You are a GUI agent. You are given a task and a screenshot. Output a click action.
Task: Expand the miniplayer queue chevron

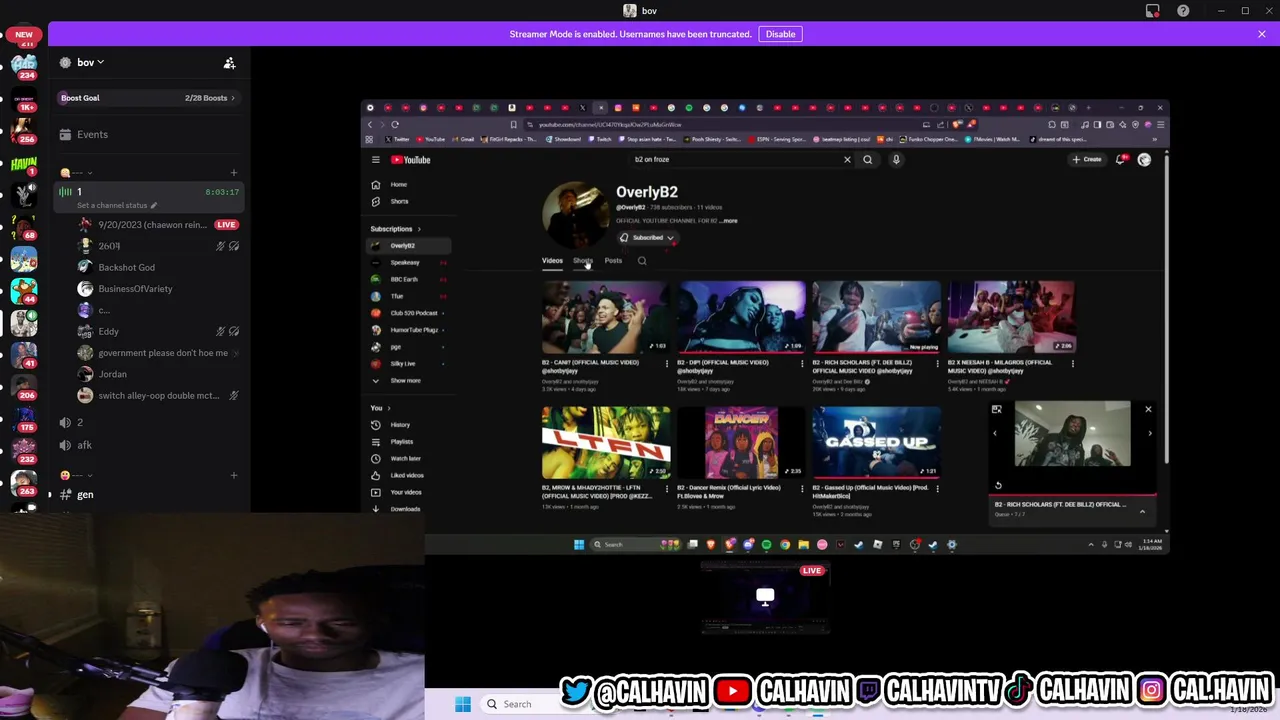pyautogui.click(x=1142, y=511)
